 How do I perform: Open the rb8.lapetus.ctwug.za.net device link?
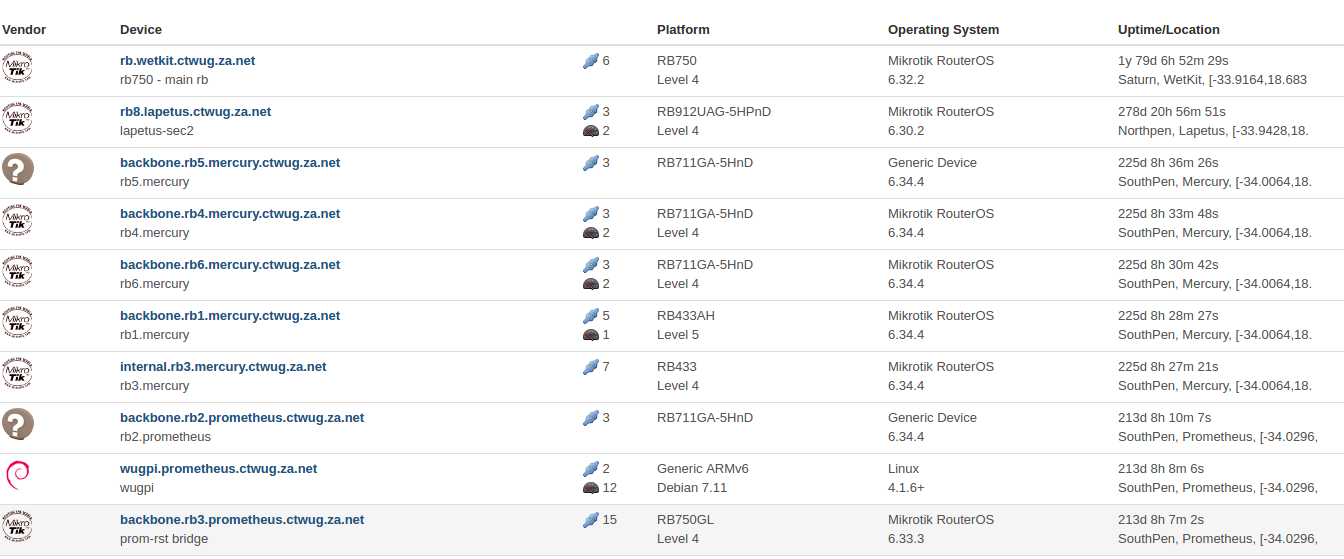195,112
